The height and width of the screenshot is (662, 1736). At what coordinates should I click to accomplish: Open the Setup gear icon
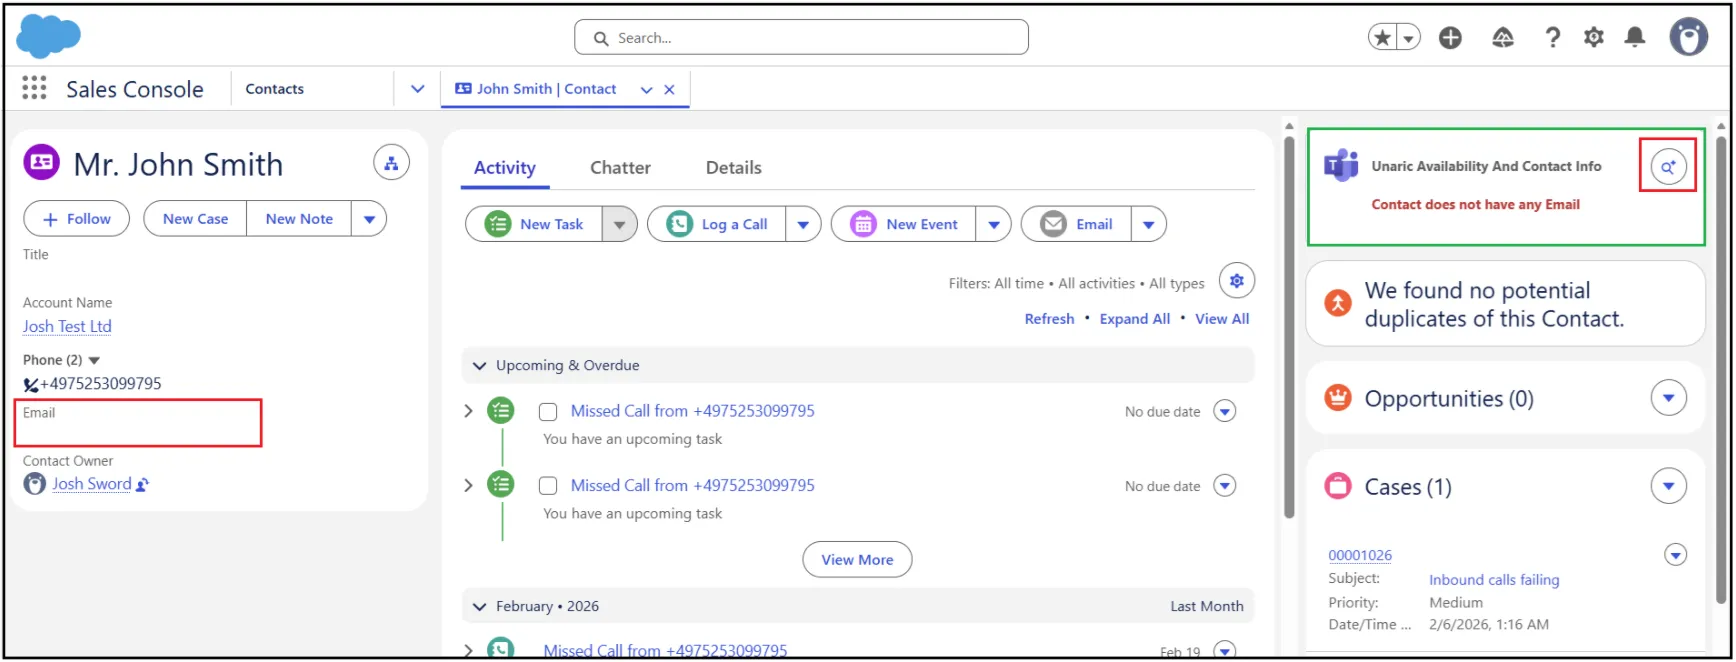tap(1594, 38)
